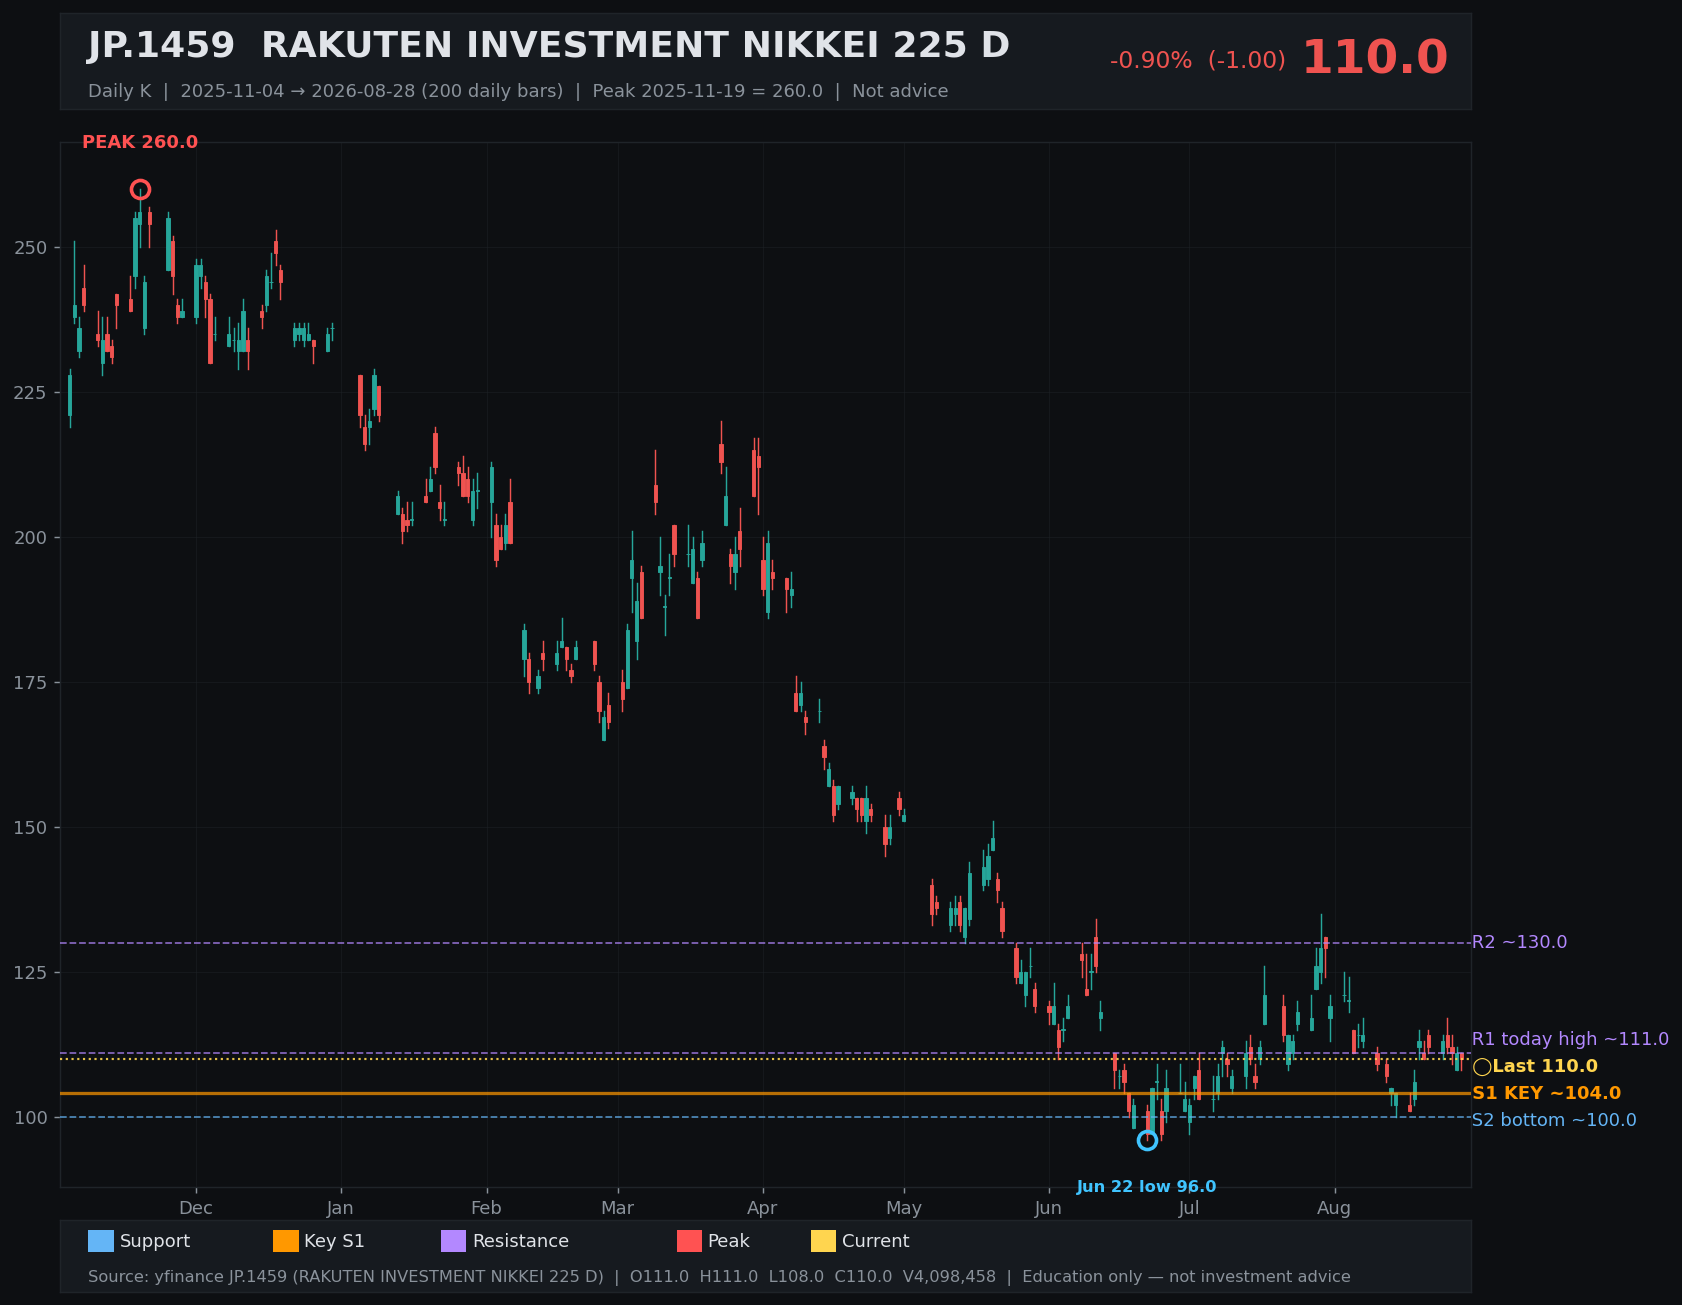Click the "Current" legend label

(876, 1241)
